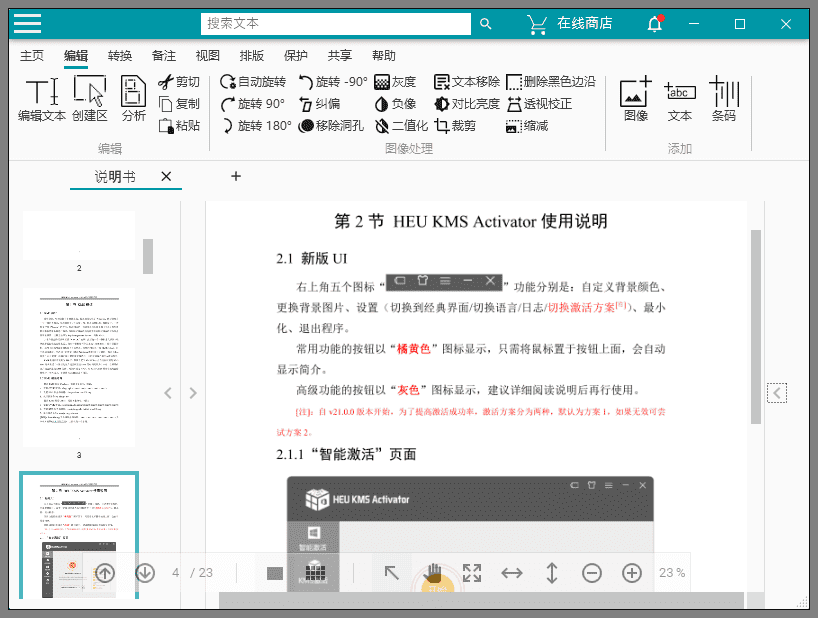Screen dimensions: 818x618
Task: Rotate page -90°
Action: click(x=332, y=82)
